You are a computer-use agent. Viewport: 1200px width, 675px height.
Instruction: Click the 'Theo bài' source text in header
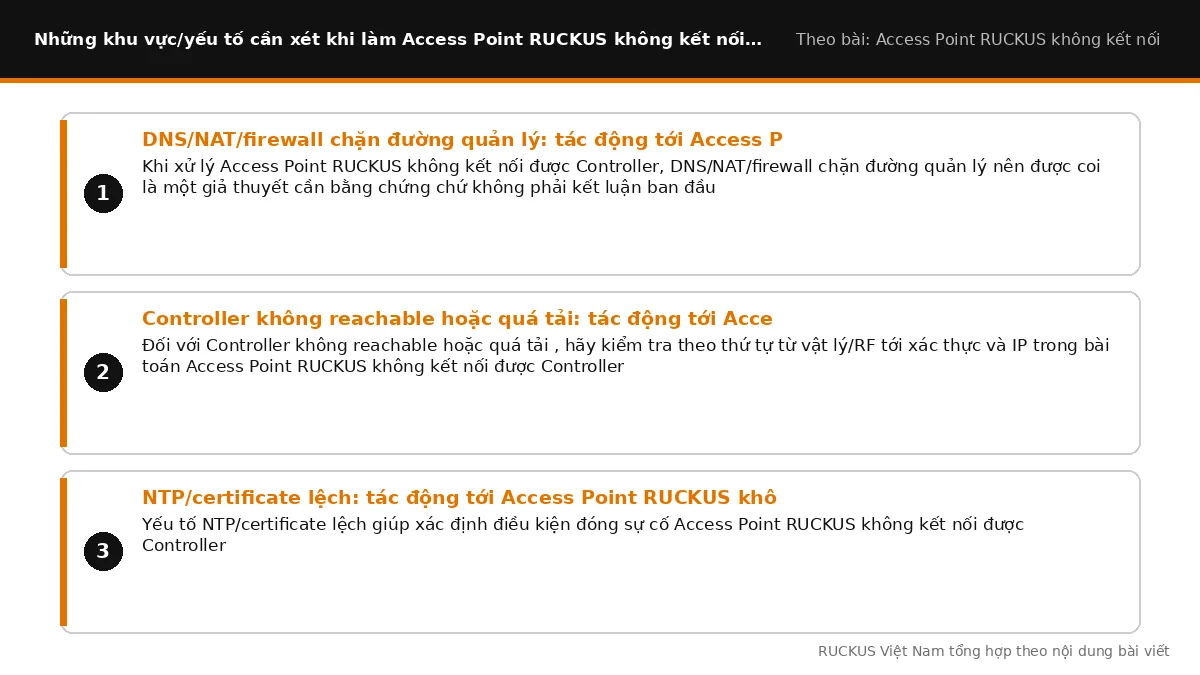[x=978, y=40]
